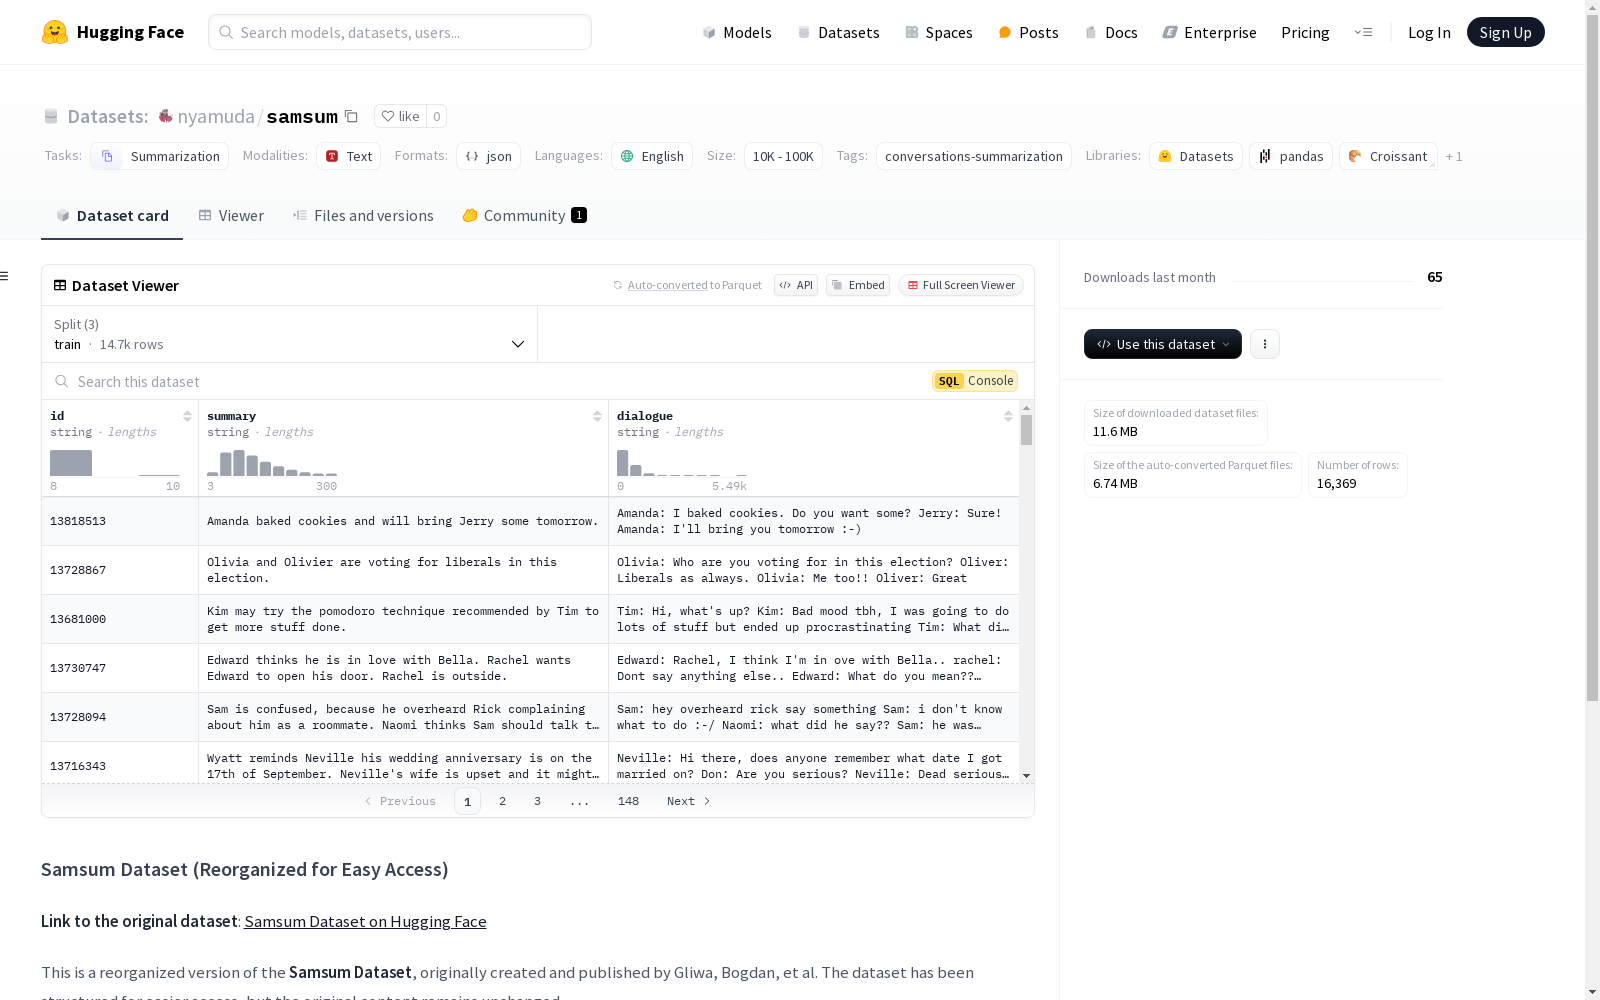The width and height of the screenshot is (1600, 1000).
Task: Click the Sign Up button
Action: click(x=1505, y=32)
